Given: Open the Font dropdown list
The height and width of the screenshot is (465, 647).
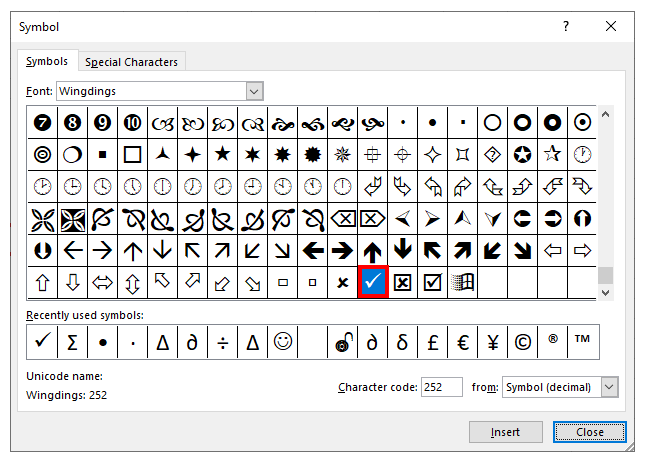Looking at the screenshot, I should (254, 91).
